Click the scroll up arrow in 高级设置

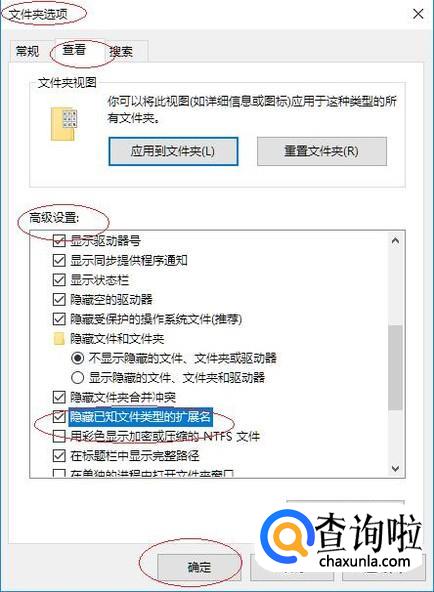[x=395, y=240]
